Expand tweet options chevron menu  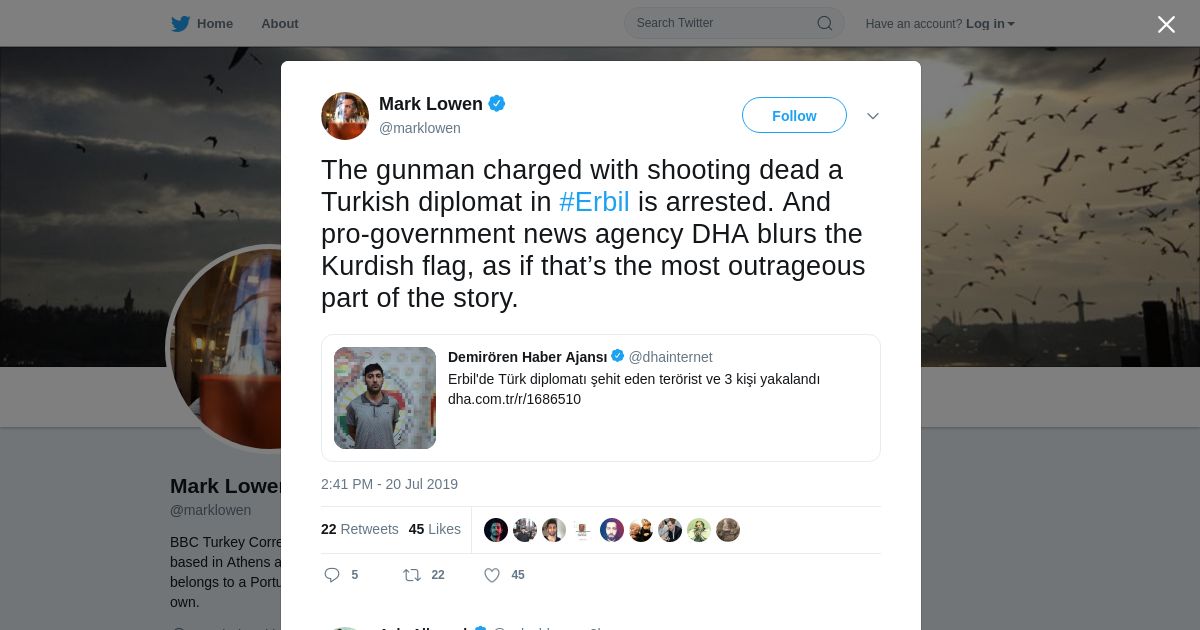click(x=873, y=116)
